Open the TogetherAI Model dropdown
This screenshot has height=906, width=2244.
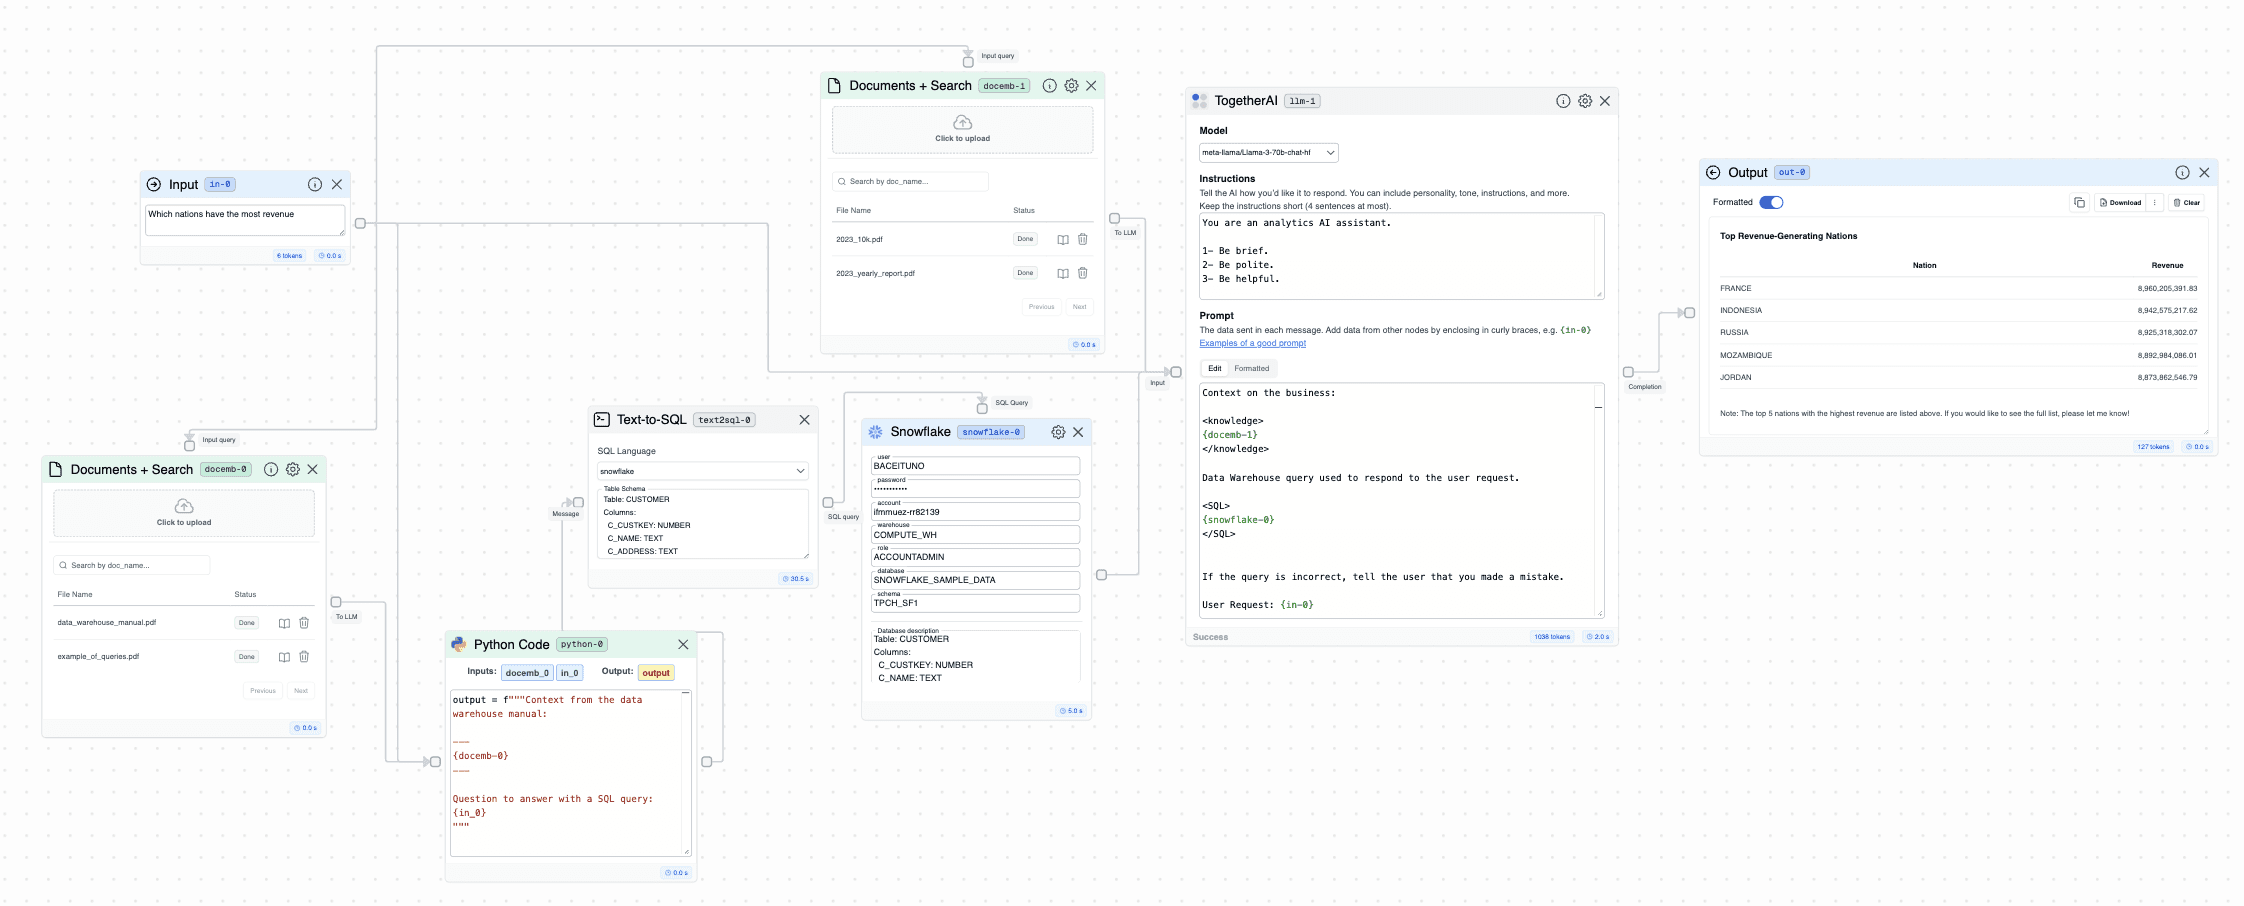point(1268,153)
